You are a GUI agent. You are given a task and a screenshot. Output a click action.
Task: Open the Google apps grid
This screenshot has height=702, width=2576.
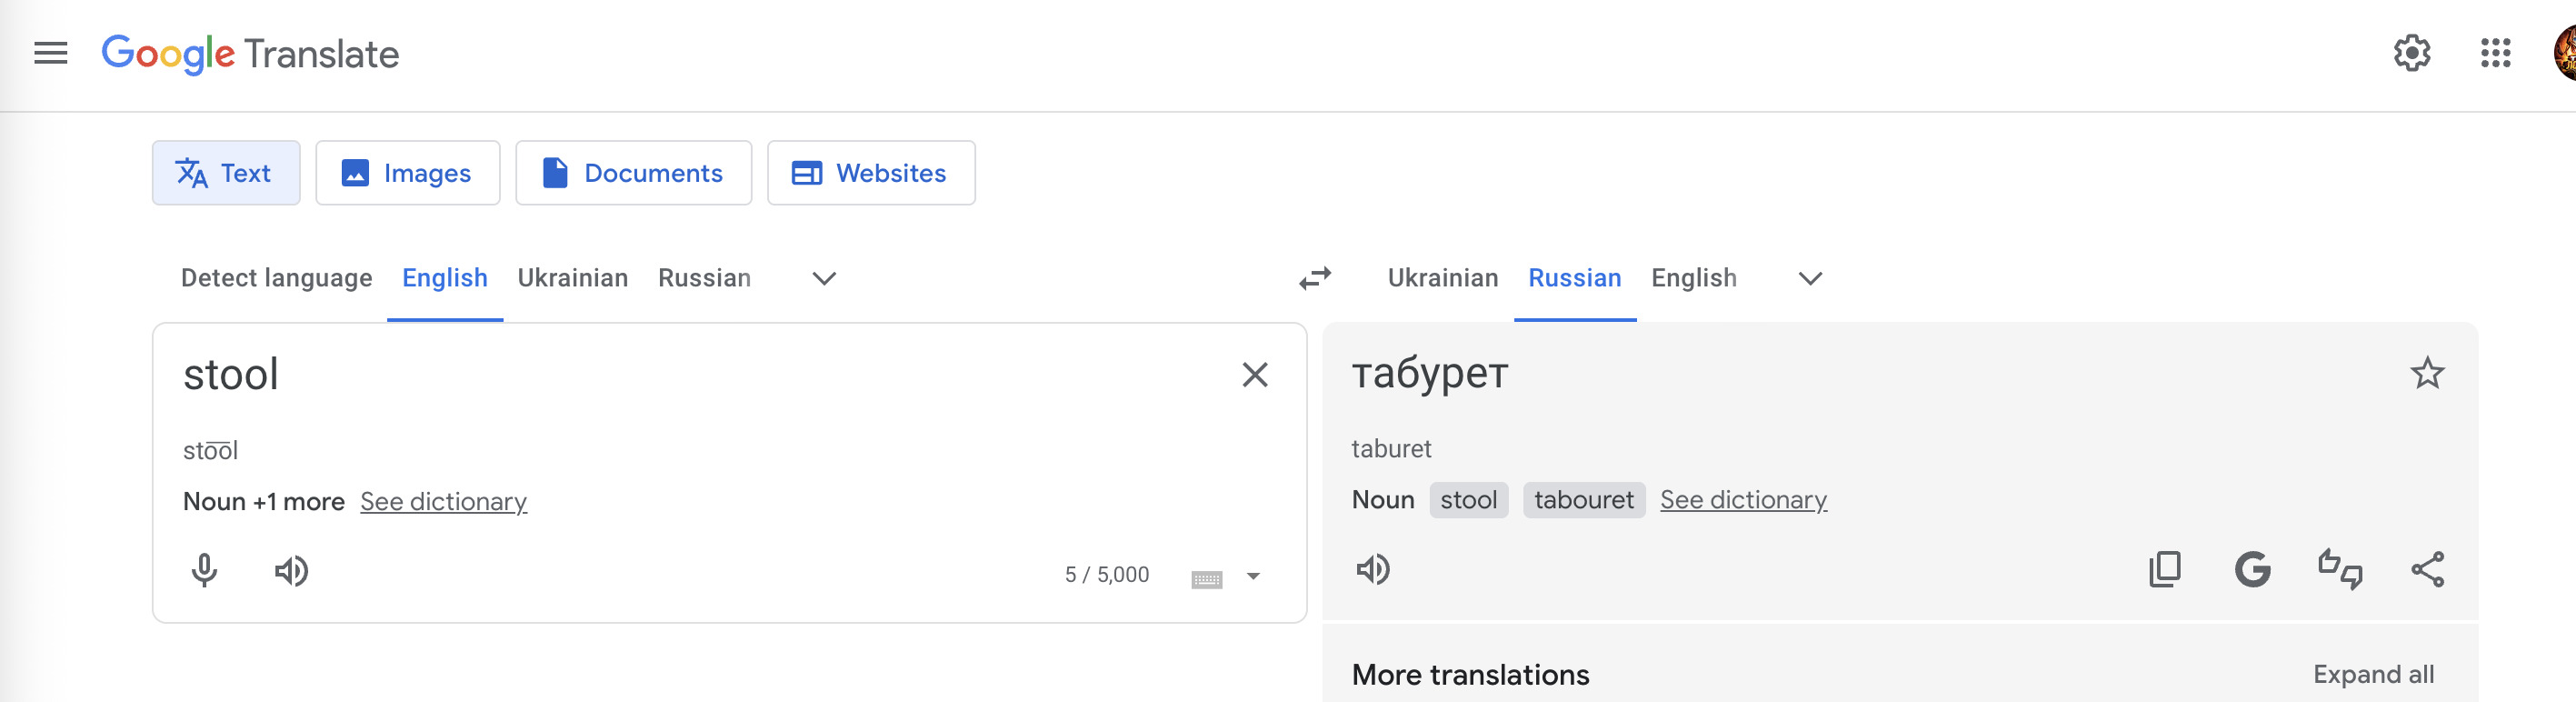click(2495, 53)
